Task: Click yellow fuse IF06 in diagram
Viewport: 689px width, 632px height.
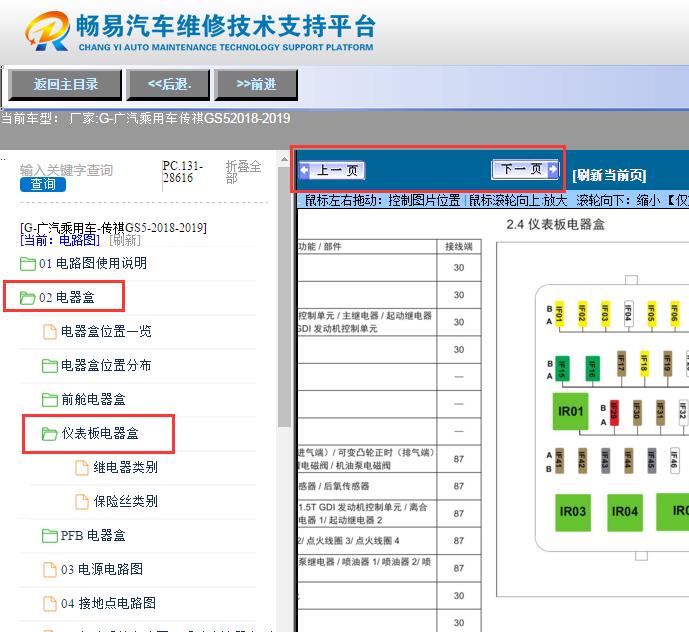Action: (674, 313)
